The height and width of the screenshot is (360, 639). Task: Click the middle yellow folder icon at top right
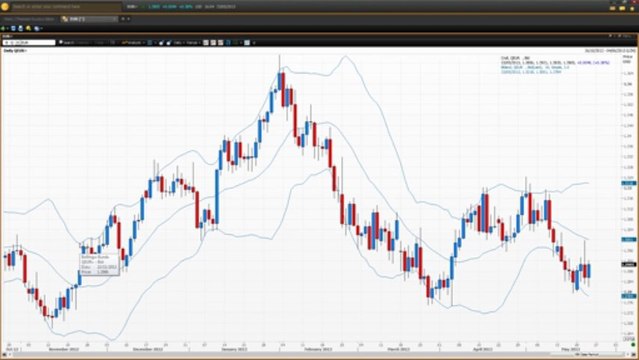[622, 9]
